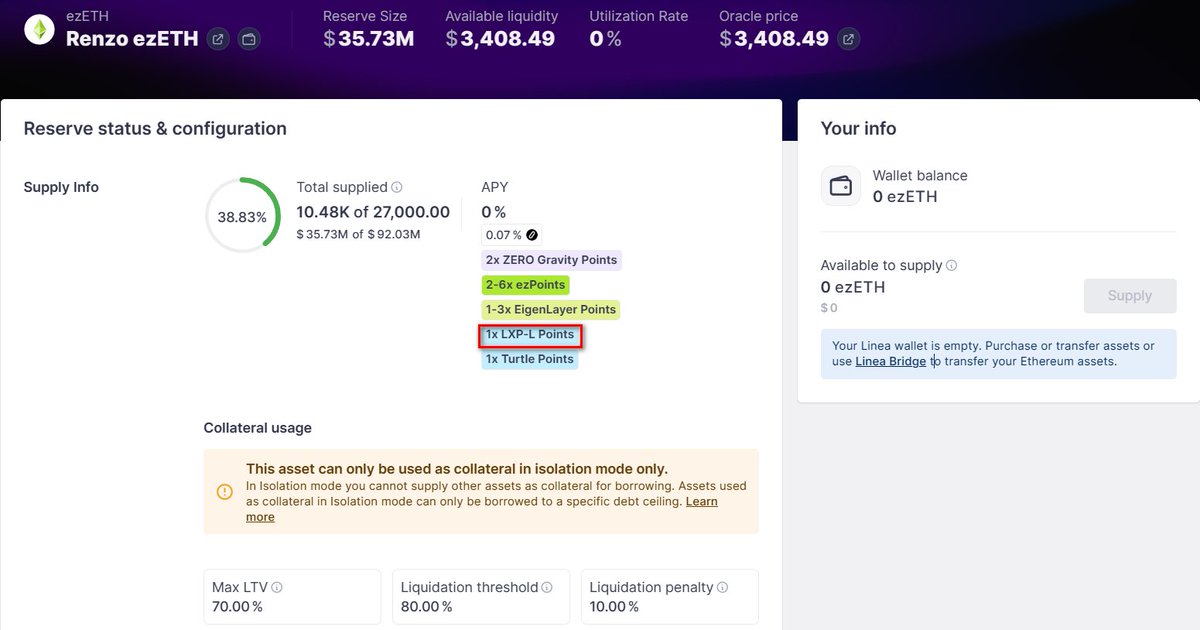Click the 1-3x EigenLayer Points badge
The width and height of the screenshot is (1200, 630).
551,309
